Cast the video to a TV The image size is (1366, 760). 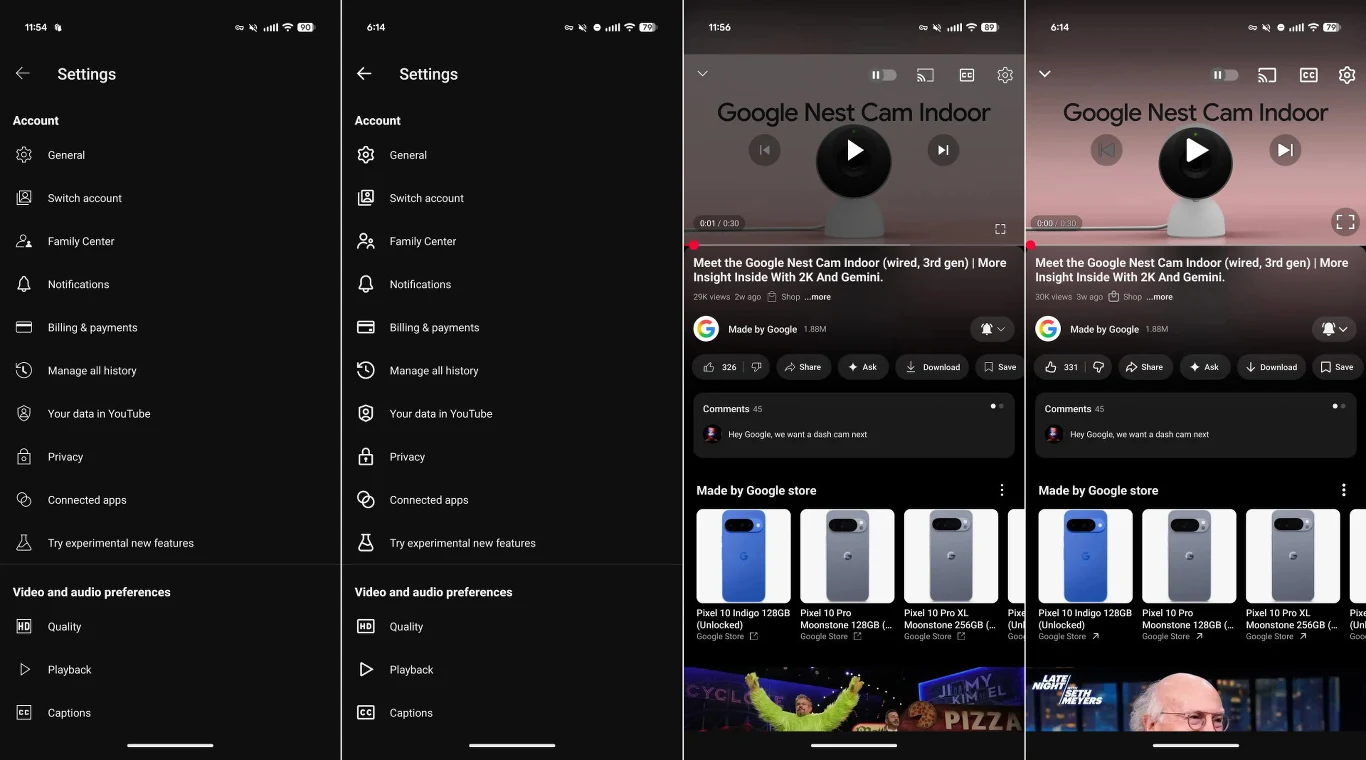point(924,74)
